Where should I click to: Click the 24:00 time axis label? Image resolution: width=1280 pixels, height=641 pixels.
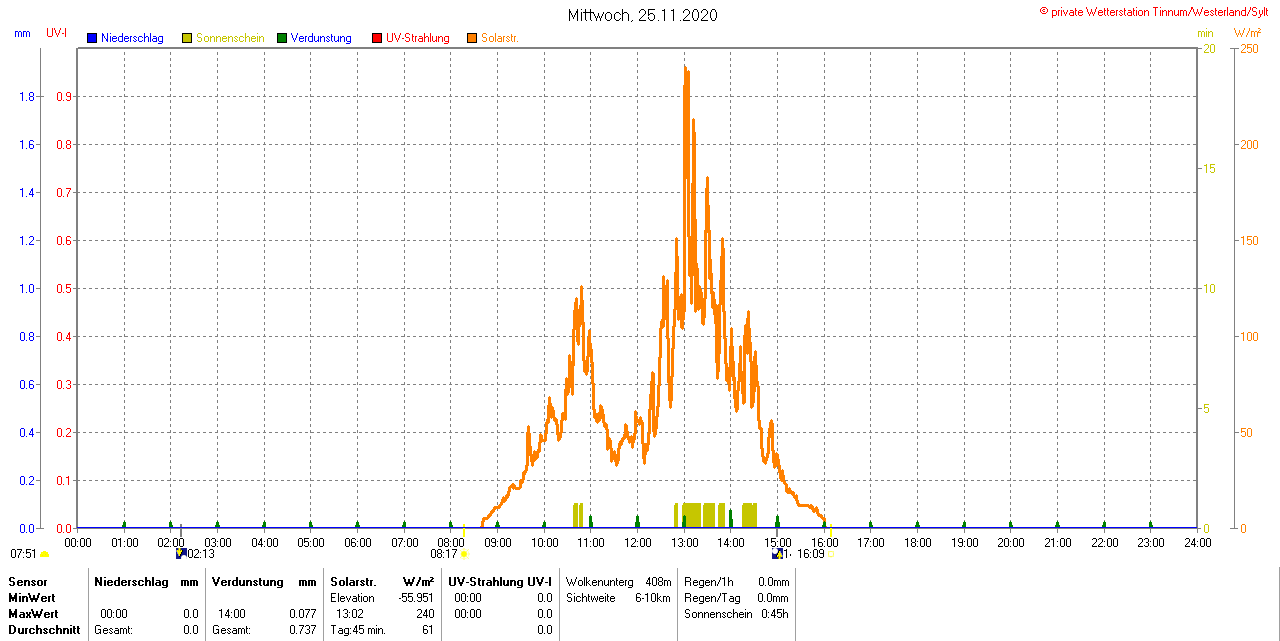pyautogui.click(x=1197, y=542)
